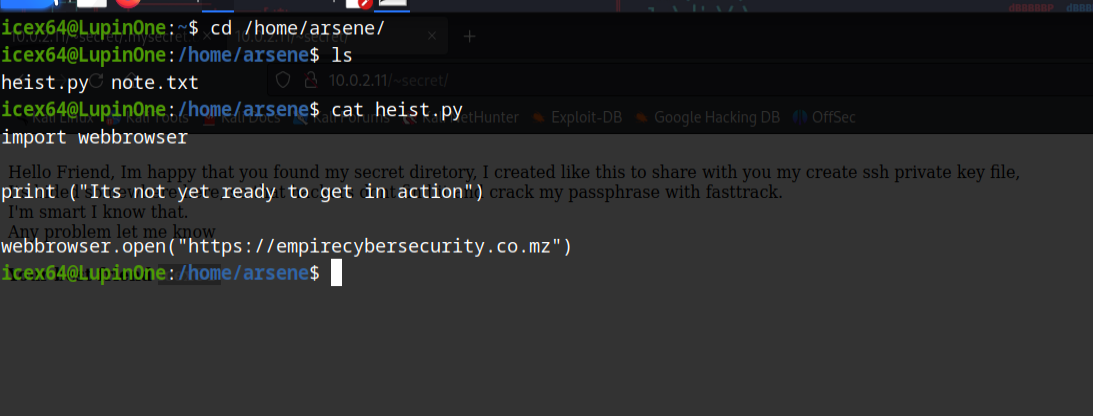Click the terminal cursor block at last prompt
The width and height of the screenshot is (1093, 416).
(336, 273)
